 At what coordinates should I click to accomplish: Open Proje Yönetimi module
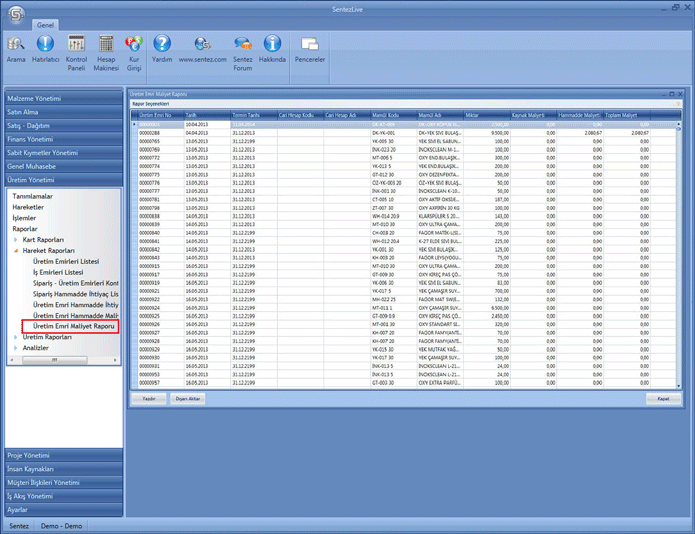[64, 455]
